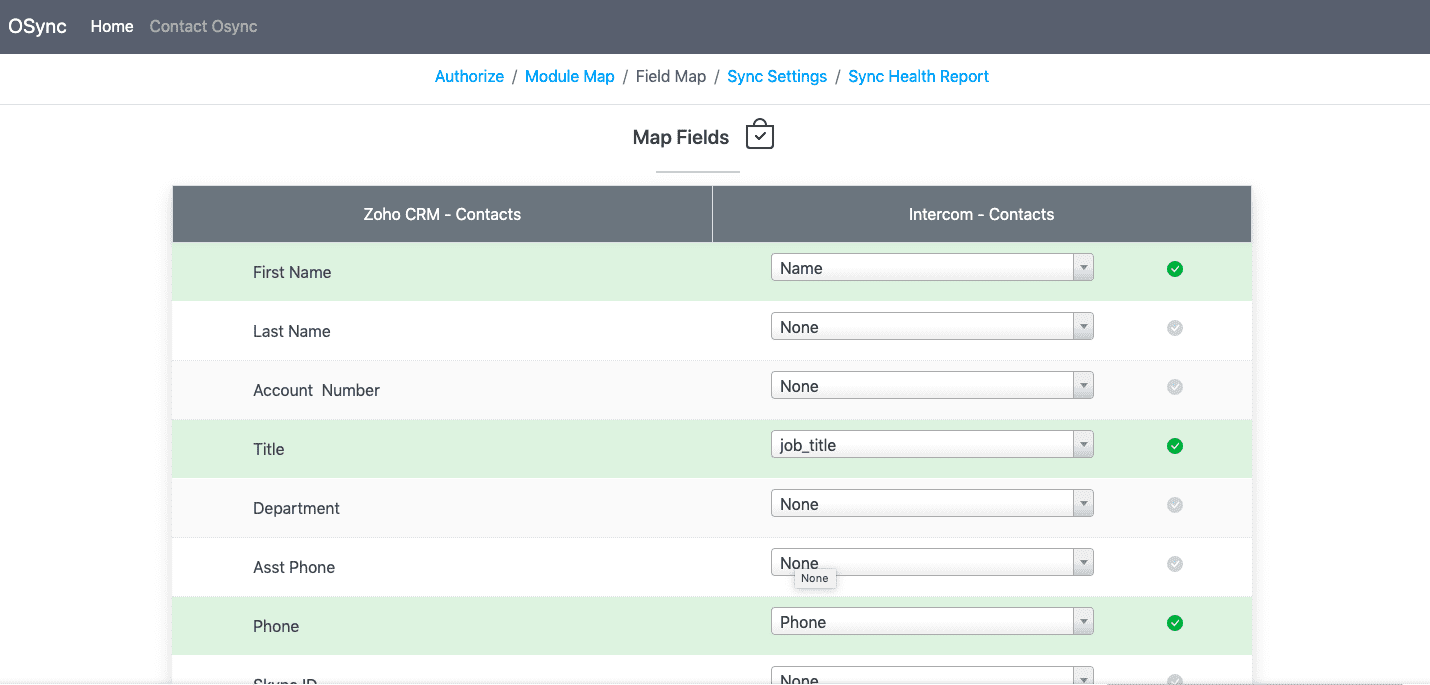Open the Home nav item
Image resolution: width=1430 pixels, height=685 pixels.
112,27
